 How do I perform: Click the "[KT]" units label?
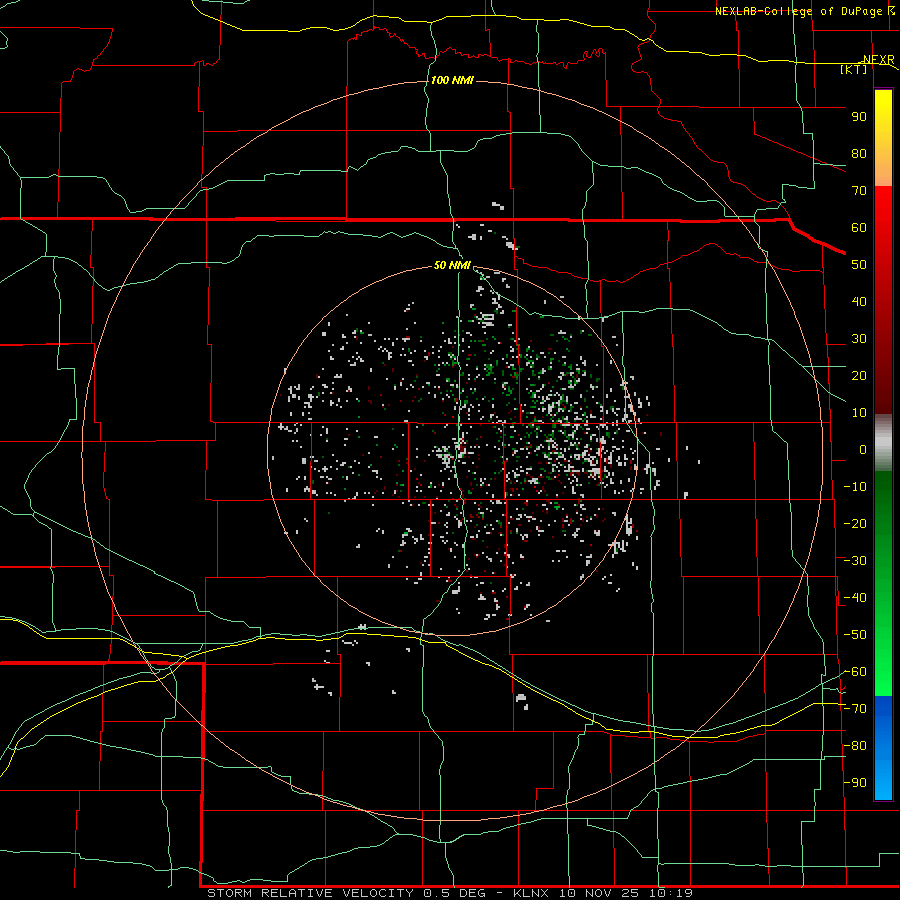(854, 69)
